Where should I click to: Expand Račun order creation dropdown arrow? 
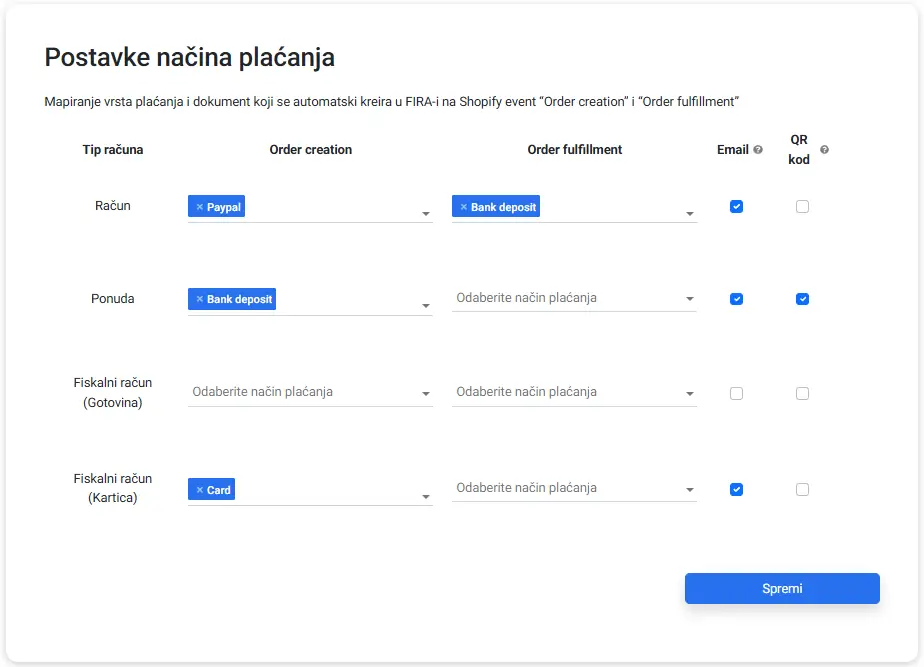click(x=425, y=214)
